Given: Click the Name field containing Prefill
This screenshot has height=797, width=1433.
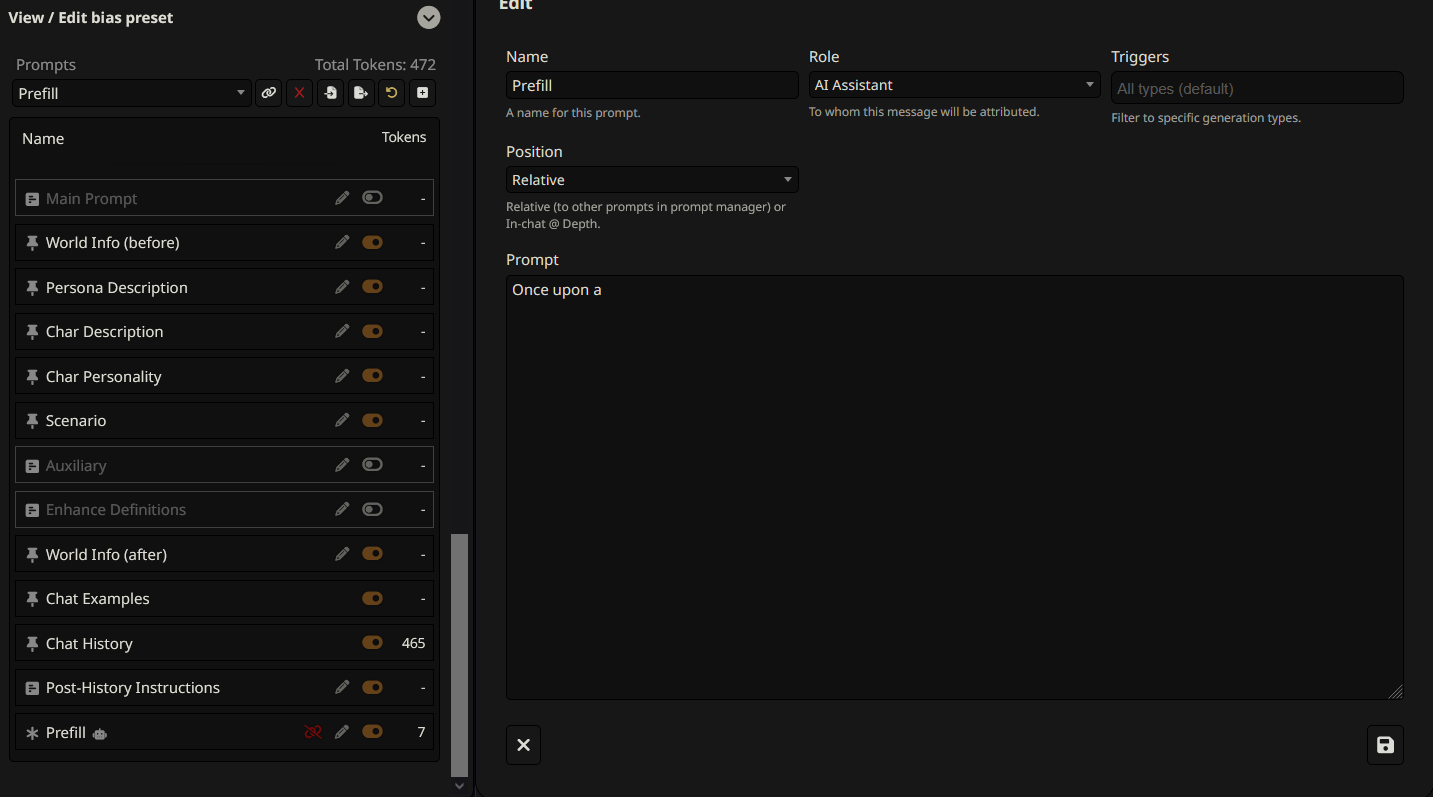Looking at the screenshot, I should (x=652, y=85).
